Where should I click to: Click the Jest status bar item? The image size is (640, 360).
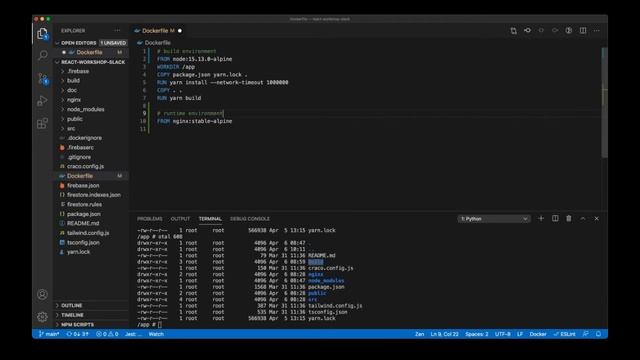[x=133, y=334]
